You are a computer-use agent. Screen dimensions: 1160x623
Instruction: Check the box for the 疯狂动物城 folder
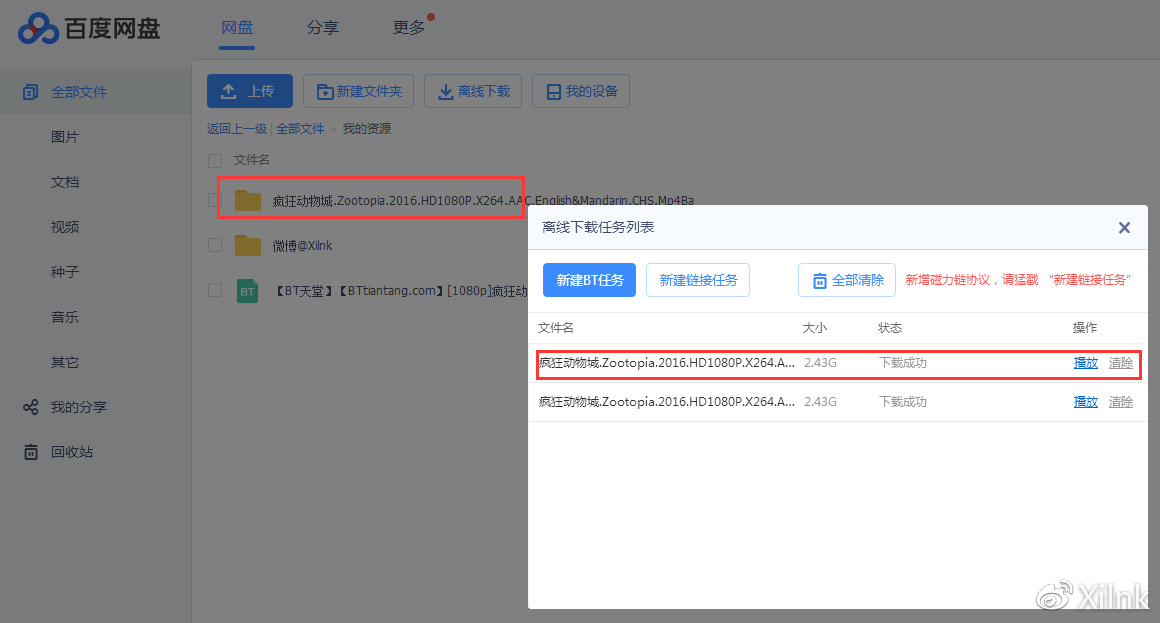pos(213,200)
